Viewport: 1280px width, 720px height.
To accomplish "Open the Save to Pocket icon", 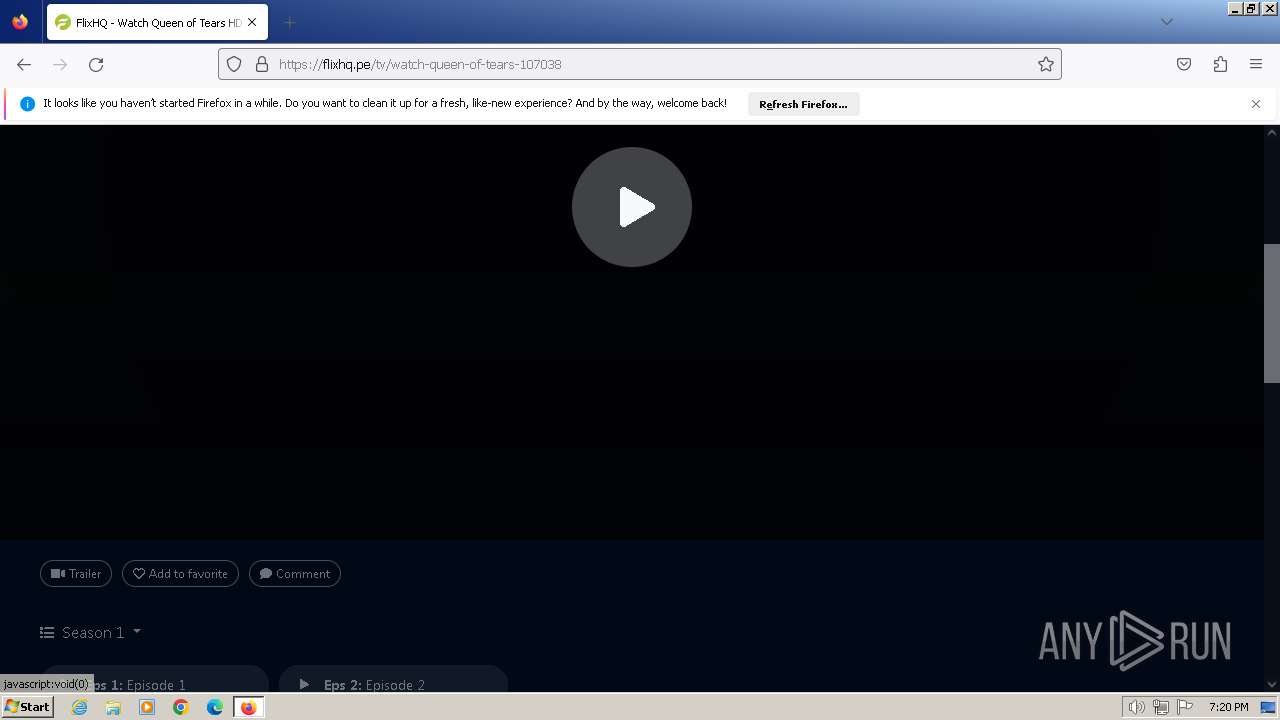I will (1184, 64).
